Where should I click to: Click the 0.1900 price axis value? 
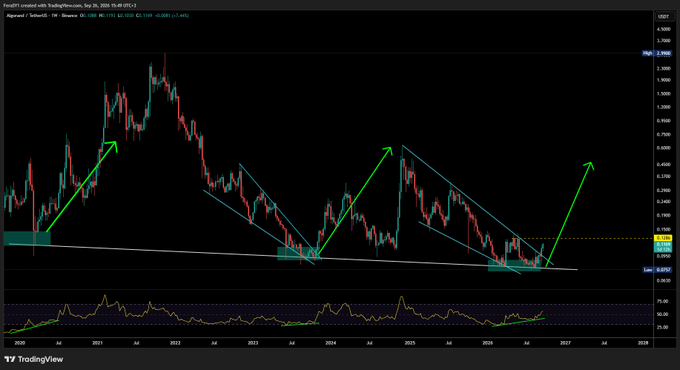664,215
